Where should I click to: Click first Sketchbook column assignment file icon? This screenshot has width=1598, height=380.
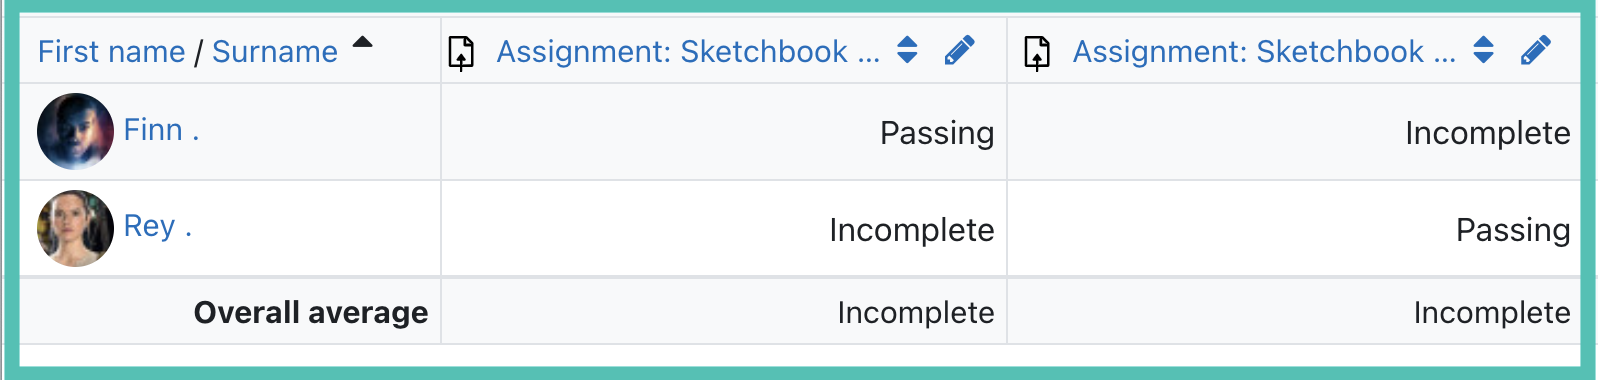(461, 52)
